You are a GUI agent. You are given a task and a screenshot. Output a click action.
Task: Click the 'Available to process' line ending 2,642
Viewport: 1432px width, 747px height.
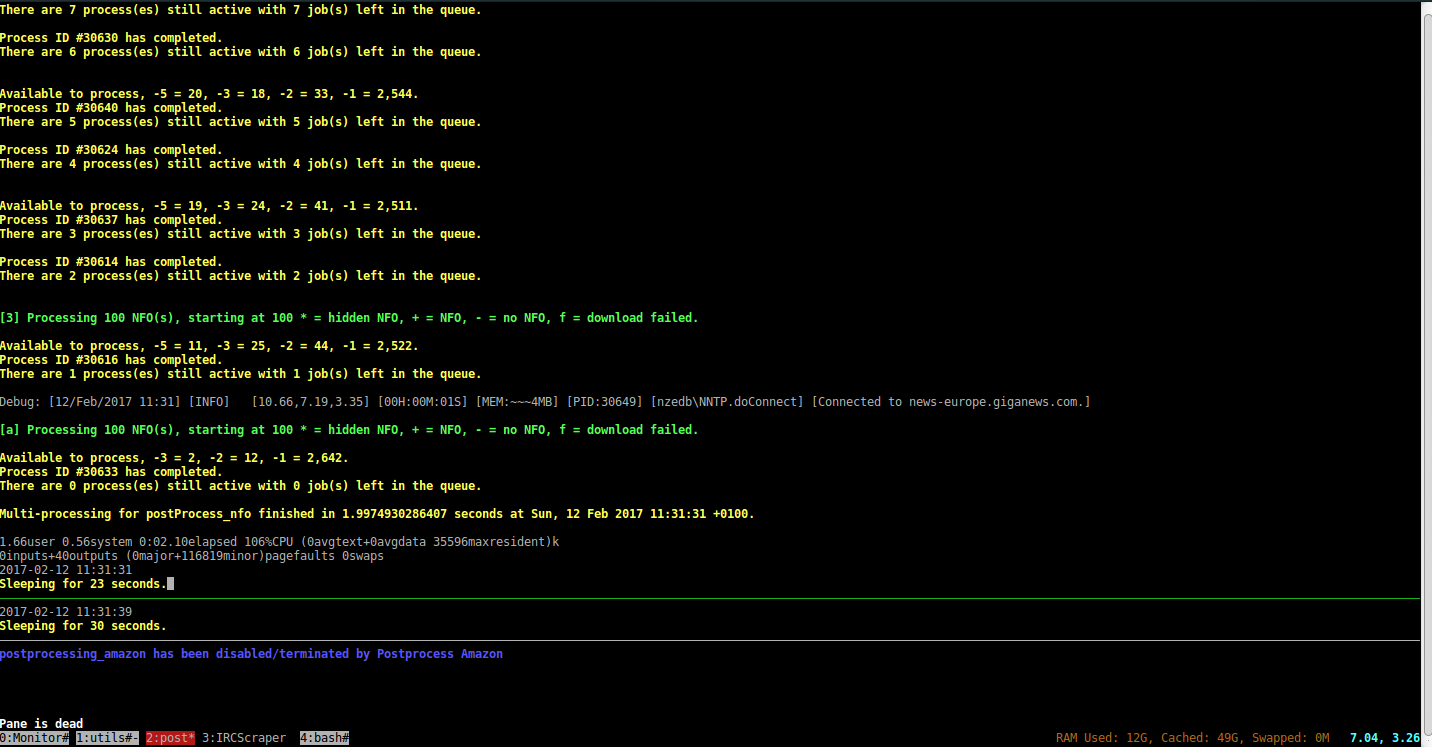pos(174,458)
